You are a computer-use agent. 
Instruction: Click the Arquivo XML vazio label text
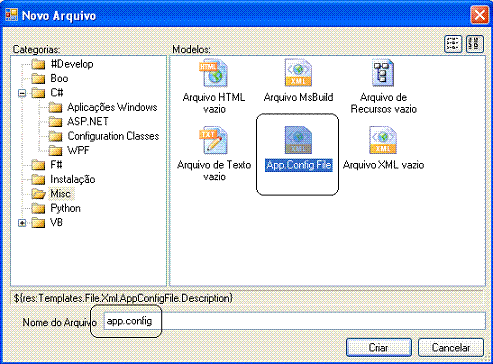[383, 165]
